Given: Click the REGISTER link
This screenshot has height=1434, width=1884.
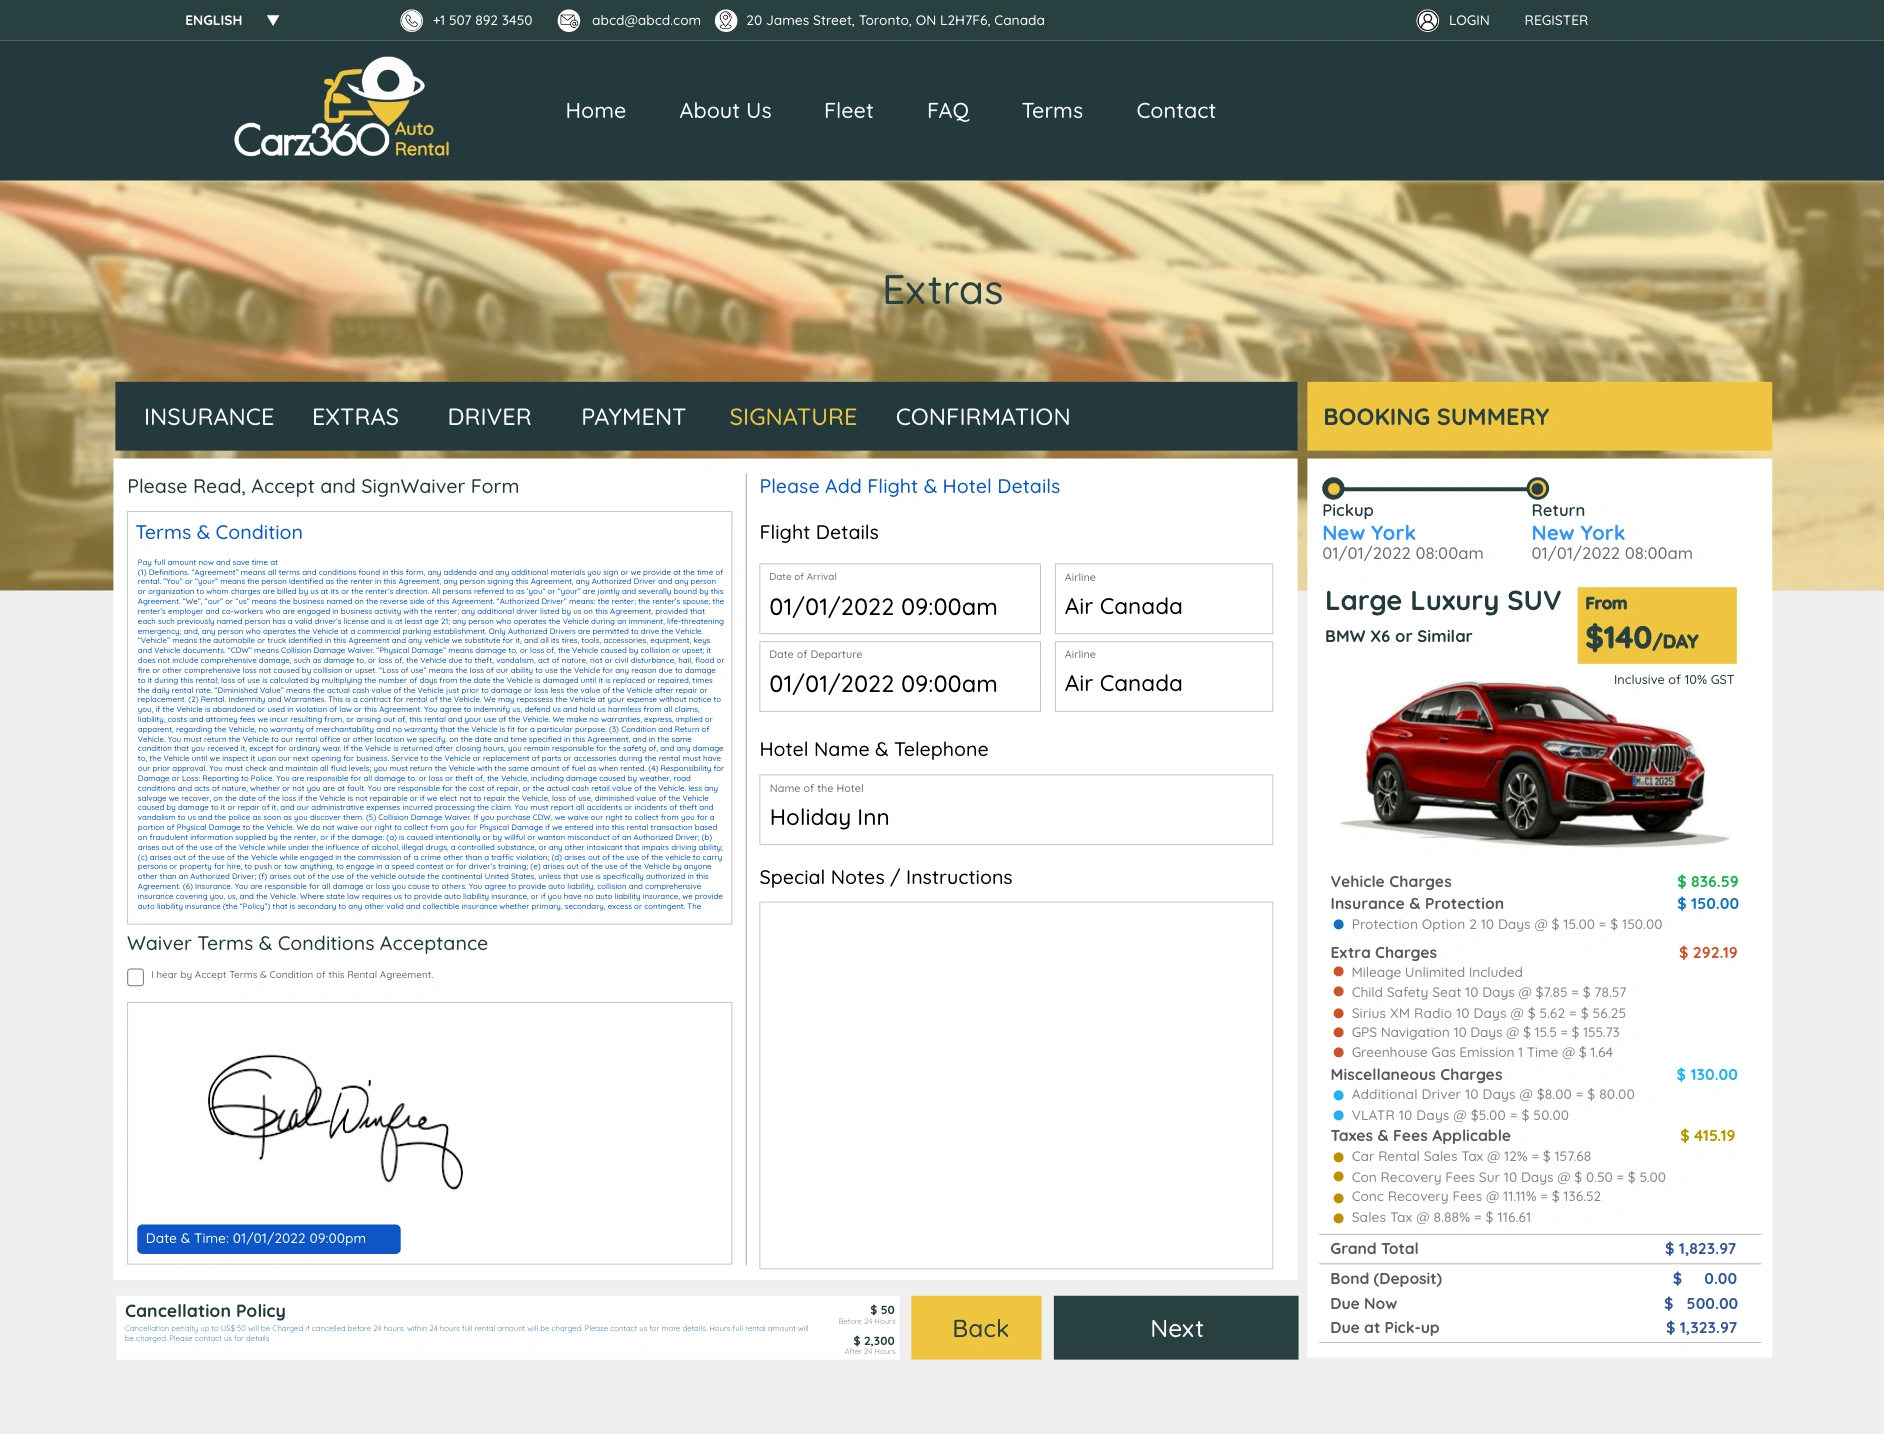Looking at the screenshot, I should (x=1554, y=20).
